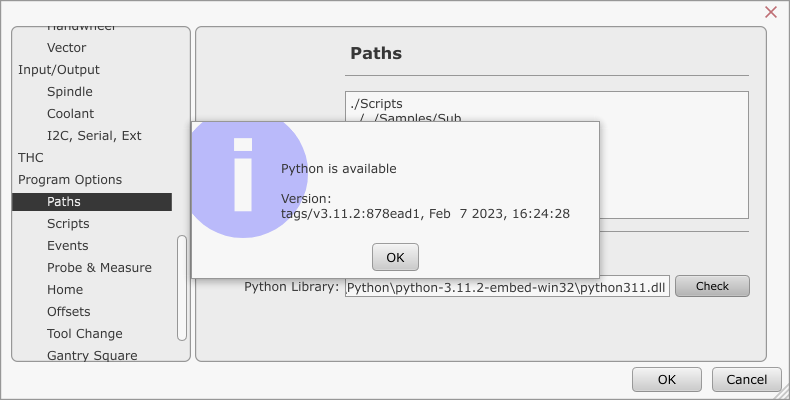Open Coolant settings in the tree
This screenshot has height=400, width=790.
pyautogui.click(x=70, y=113)
